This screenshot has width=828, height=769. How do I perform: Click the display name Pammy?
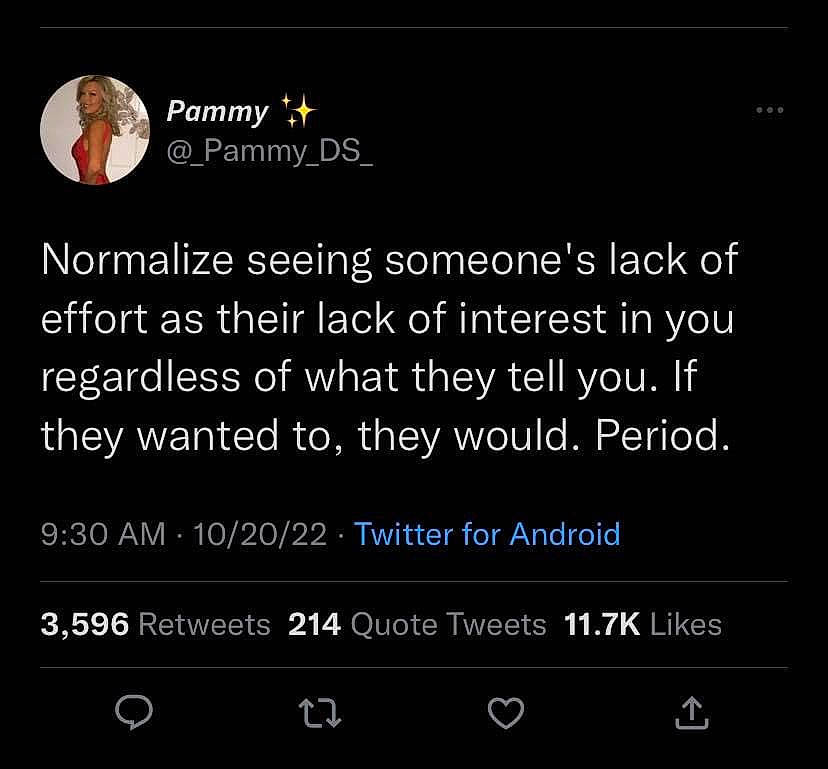click(217, 110)
